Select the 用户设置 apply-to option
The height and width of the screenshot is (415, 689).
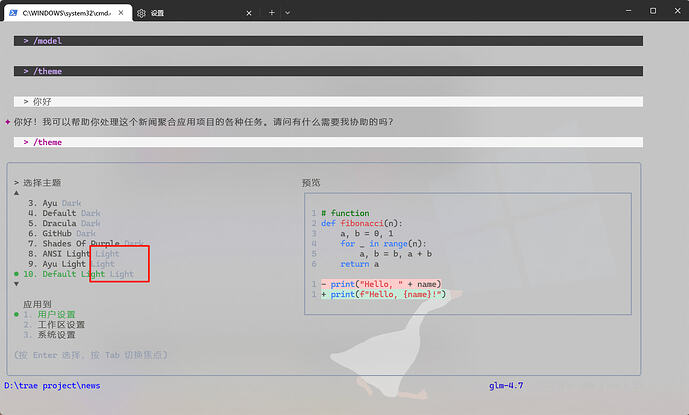56,314
